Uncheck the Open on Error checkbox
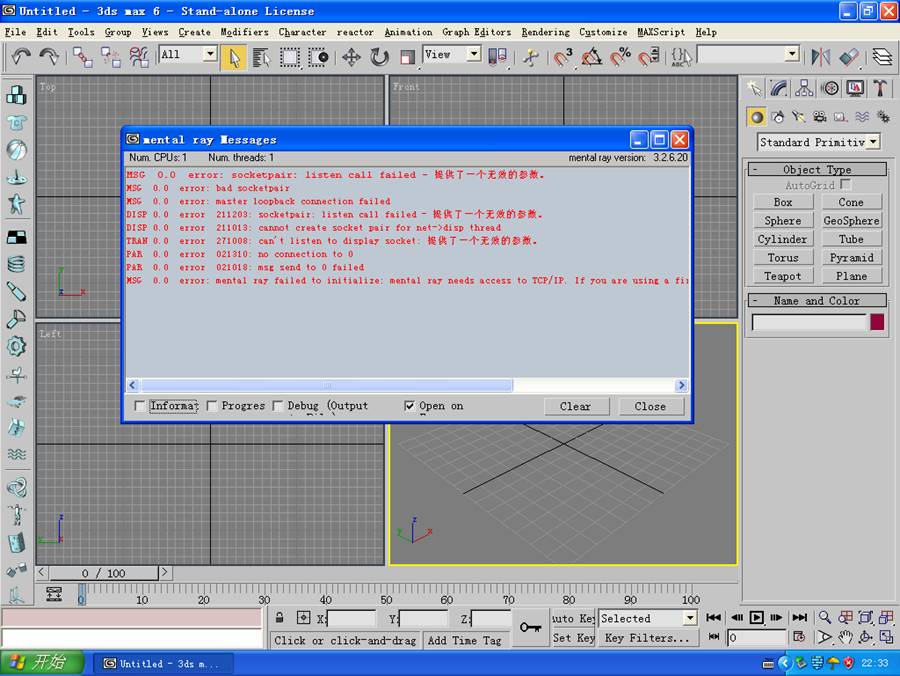 click(409, 406)
